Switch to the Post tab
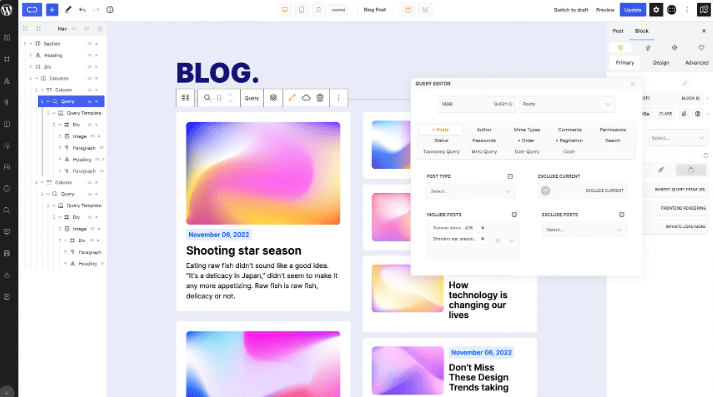 (x=618, y=31)
